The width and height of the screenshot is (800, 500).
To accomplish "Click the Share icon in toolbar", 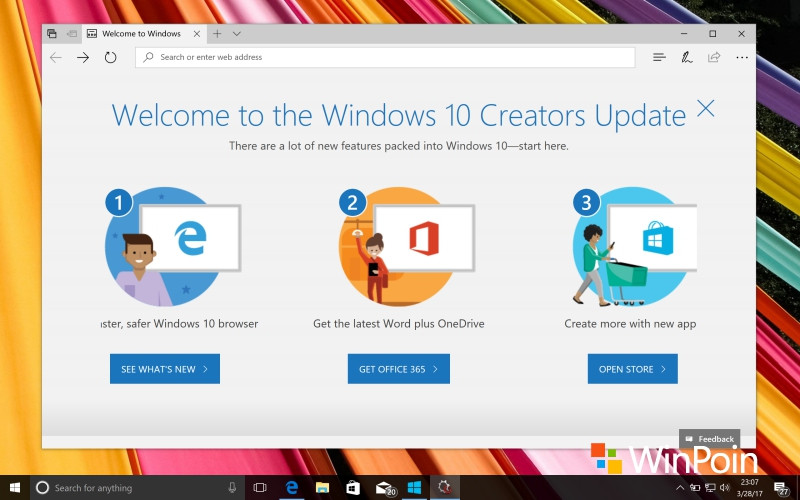I will coord(714,57).
